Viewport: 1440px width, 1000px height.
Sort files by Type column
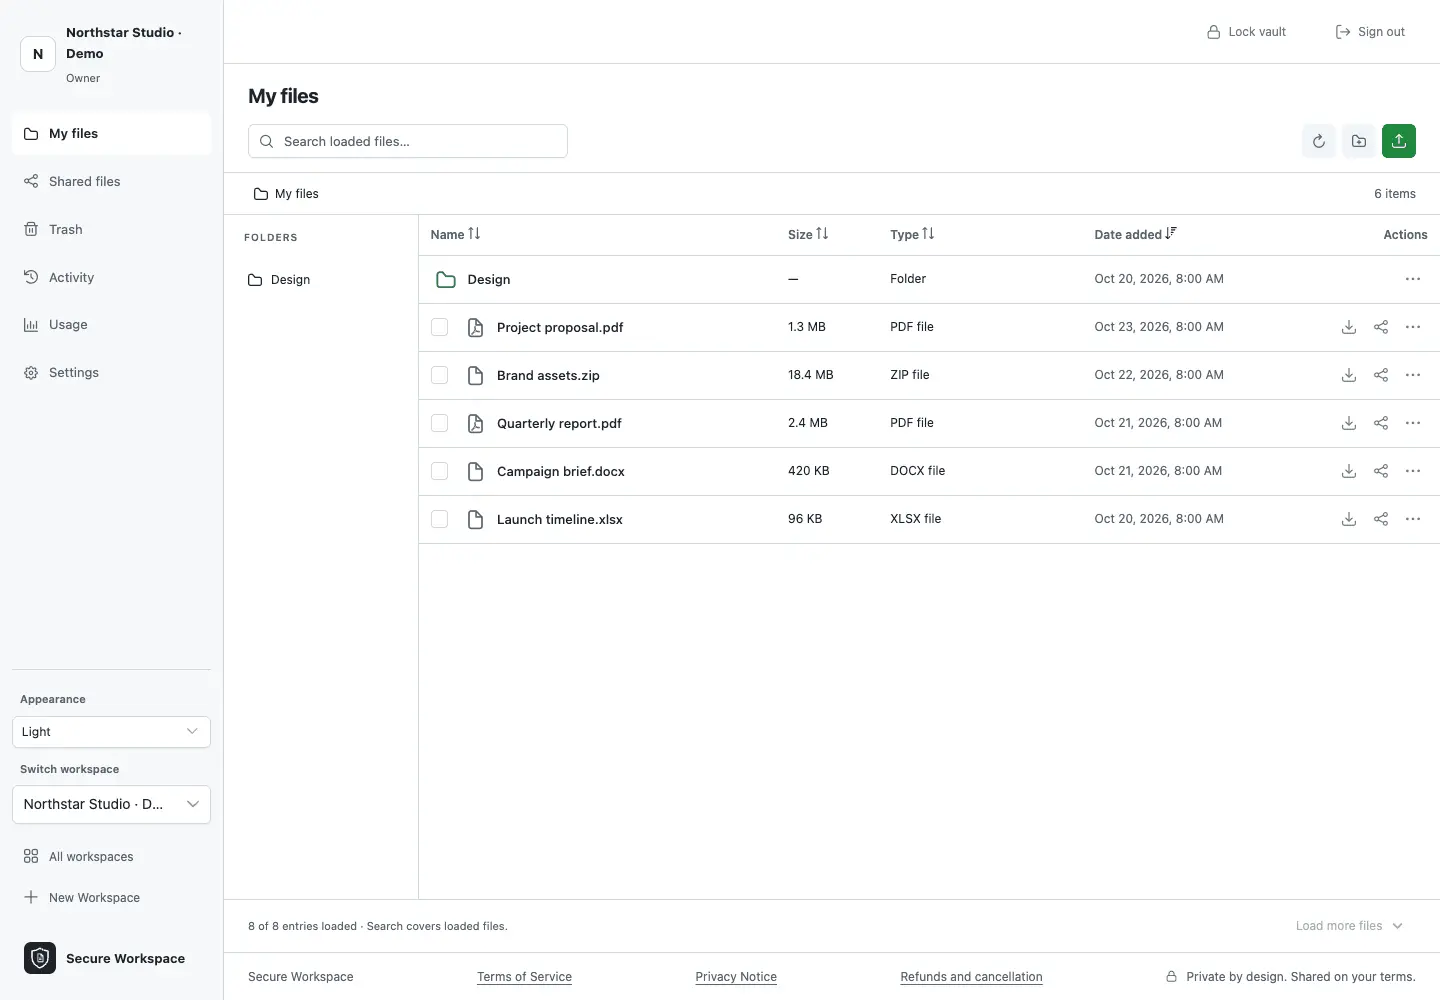click(x=912, y=234)
